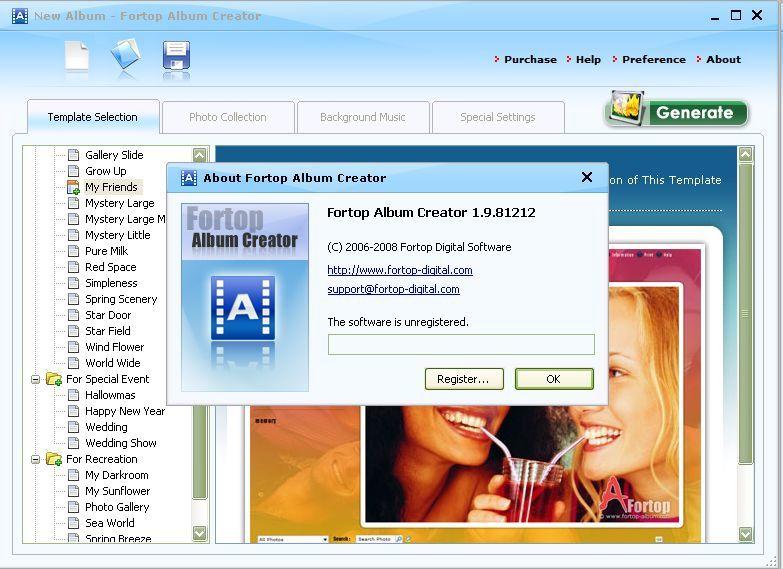This screenshot has width=783, height=569.
Task: Select the My Friends template
Action: click(111, 187)
